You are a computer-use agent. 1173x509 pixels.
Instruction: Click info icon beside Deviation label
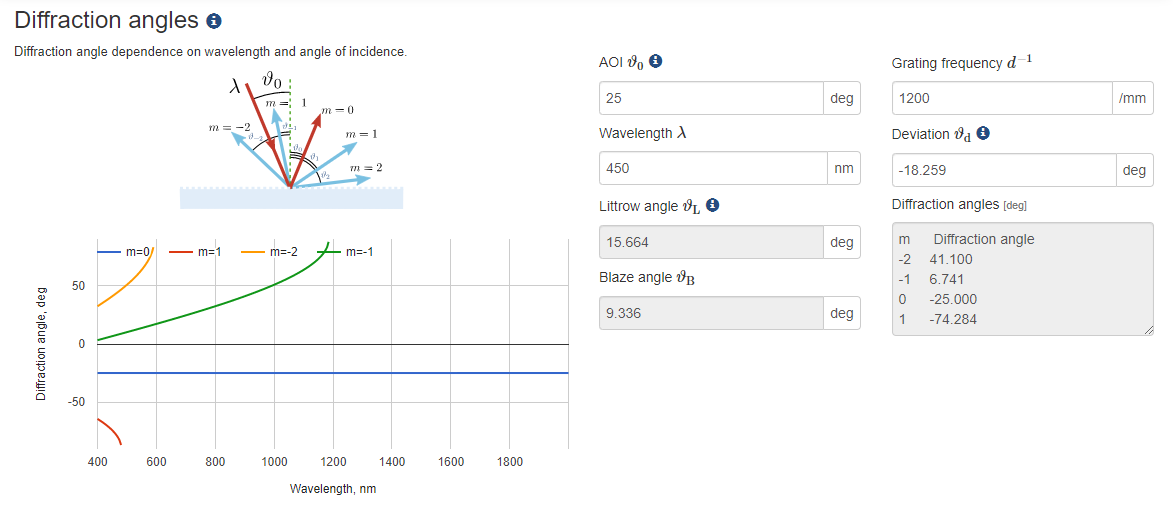tap(983, 133)
